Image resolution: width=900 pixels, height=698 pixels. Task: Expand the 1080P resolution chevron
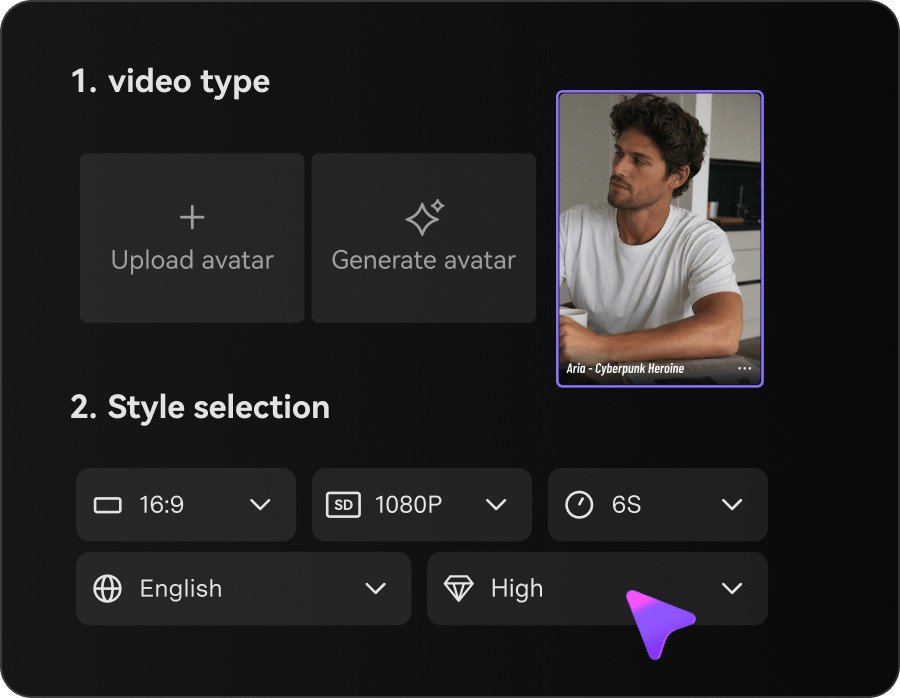click(x=496, y=505)
